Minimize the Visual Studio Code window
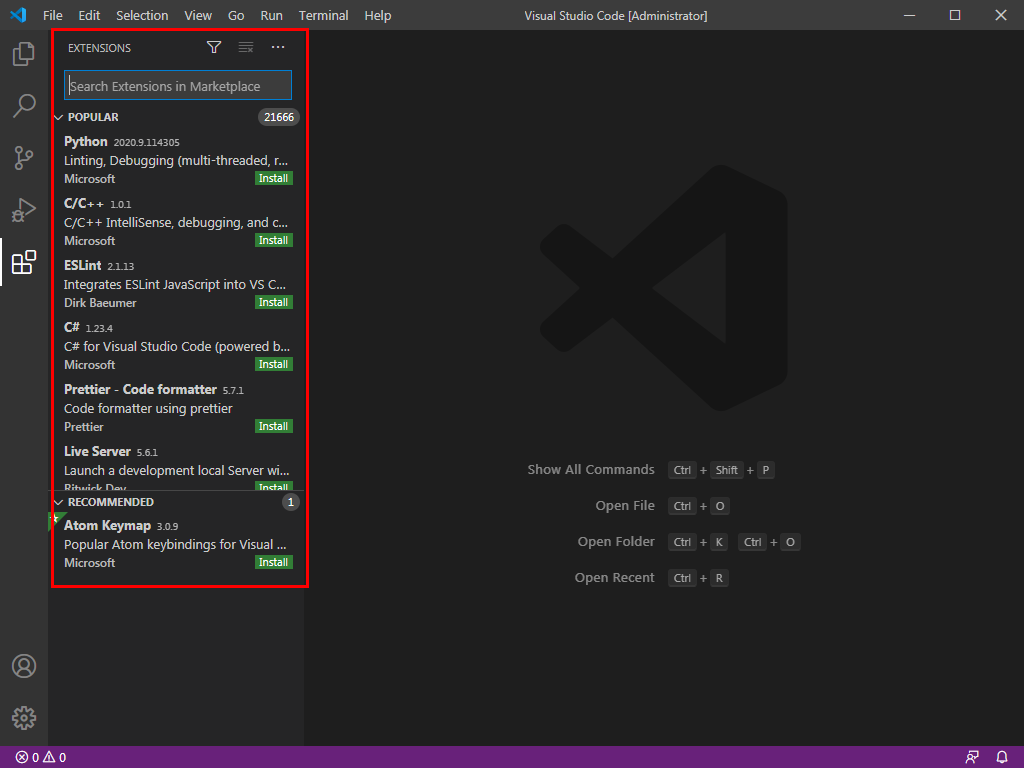Image resolution: width=1024 pixels, height=768 pixels. [909, 15]
